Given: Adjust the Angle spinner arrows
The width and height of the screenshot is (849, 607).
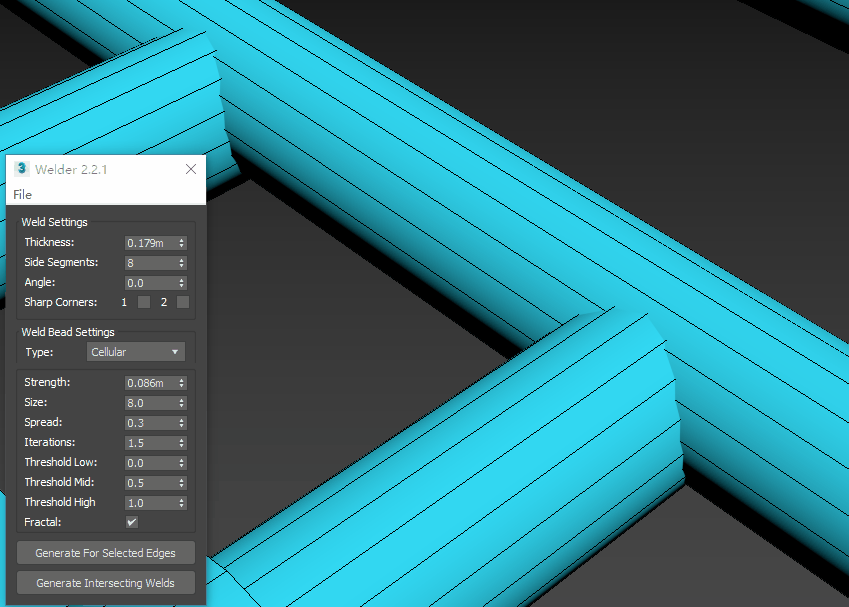Looking at the screenshot, I should [x=181, y=283].
